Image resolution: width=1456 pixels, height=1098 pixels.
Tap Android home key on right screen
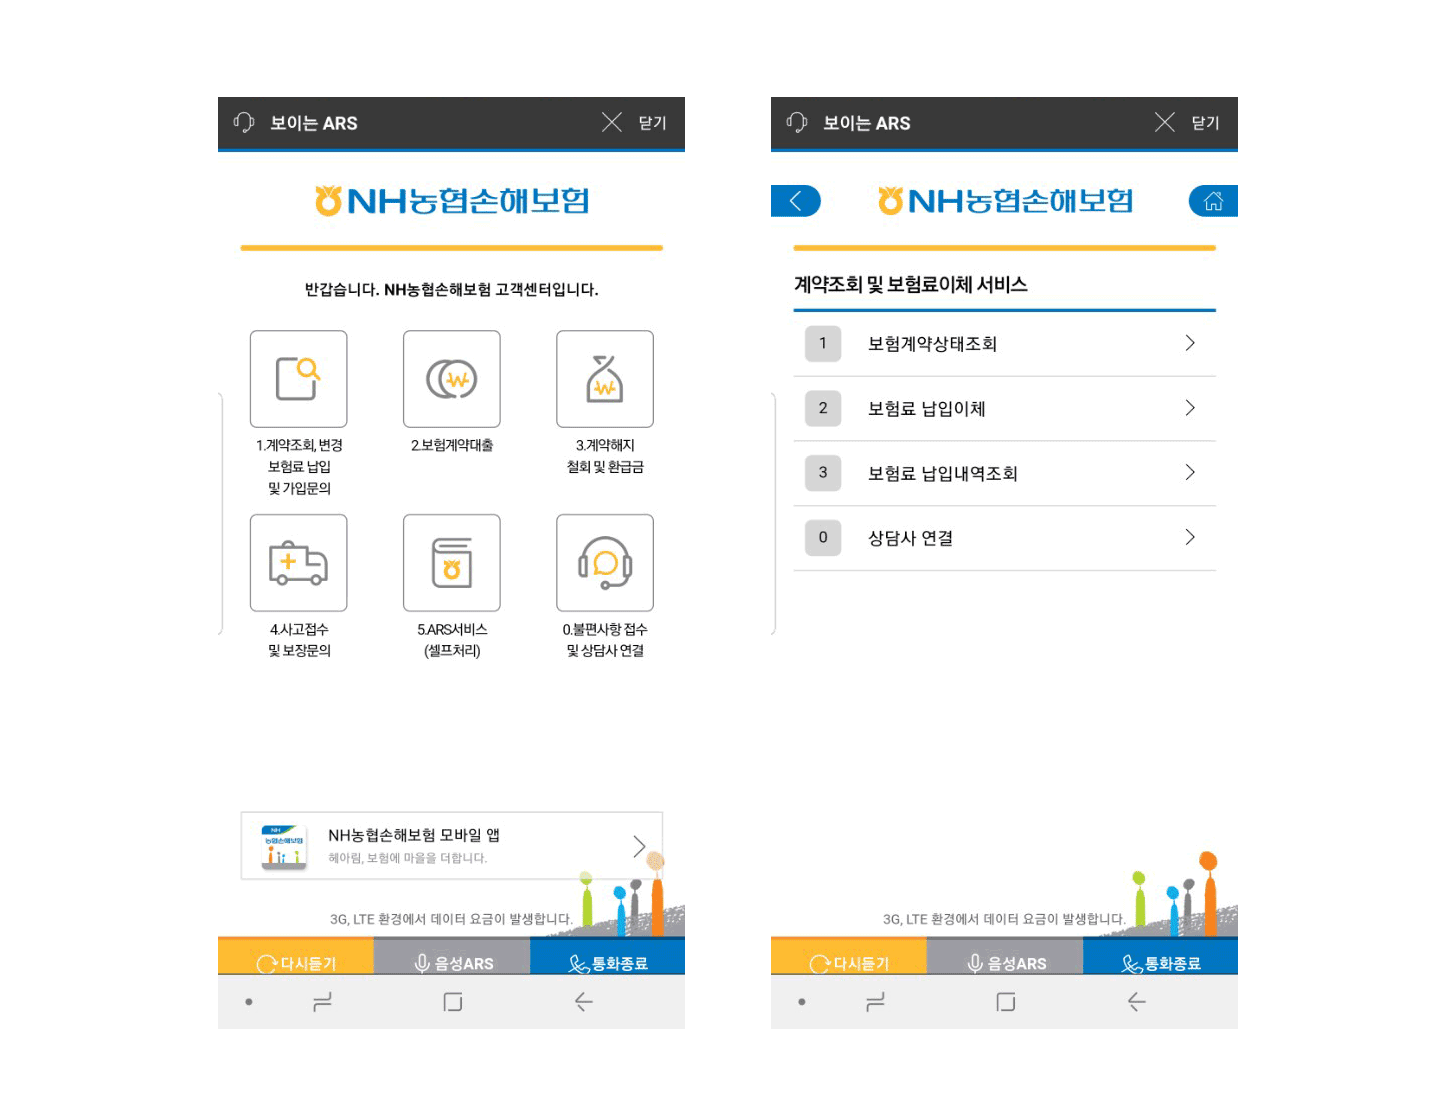pyautogui.click(x=1006, y=1002)
